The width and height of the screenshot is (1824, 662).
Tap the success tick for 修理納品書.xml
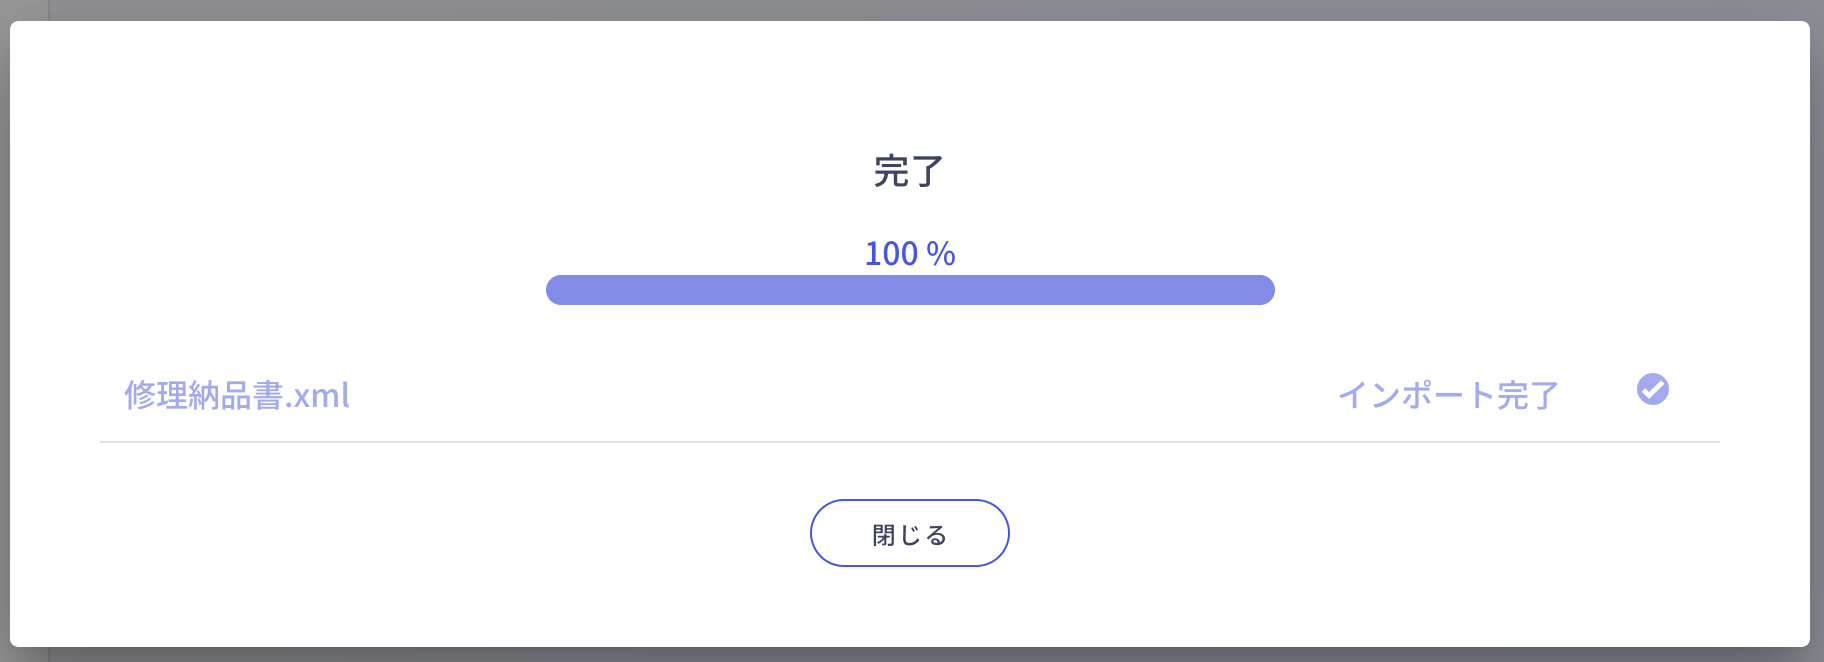1652,389
